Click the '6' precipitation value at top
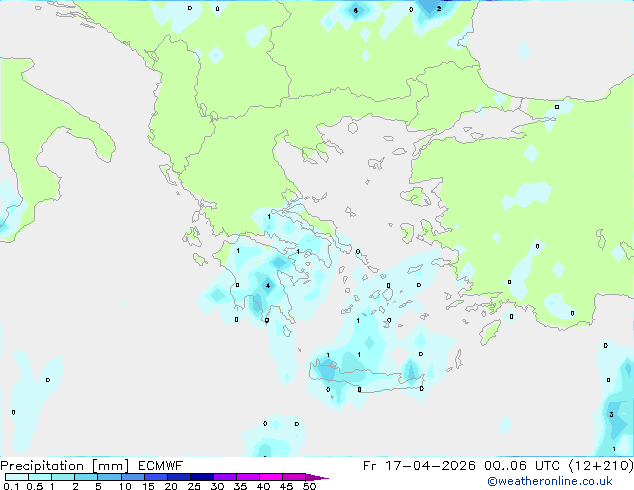 tap(356, 11)
